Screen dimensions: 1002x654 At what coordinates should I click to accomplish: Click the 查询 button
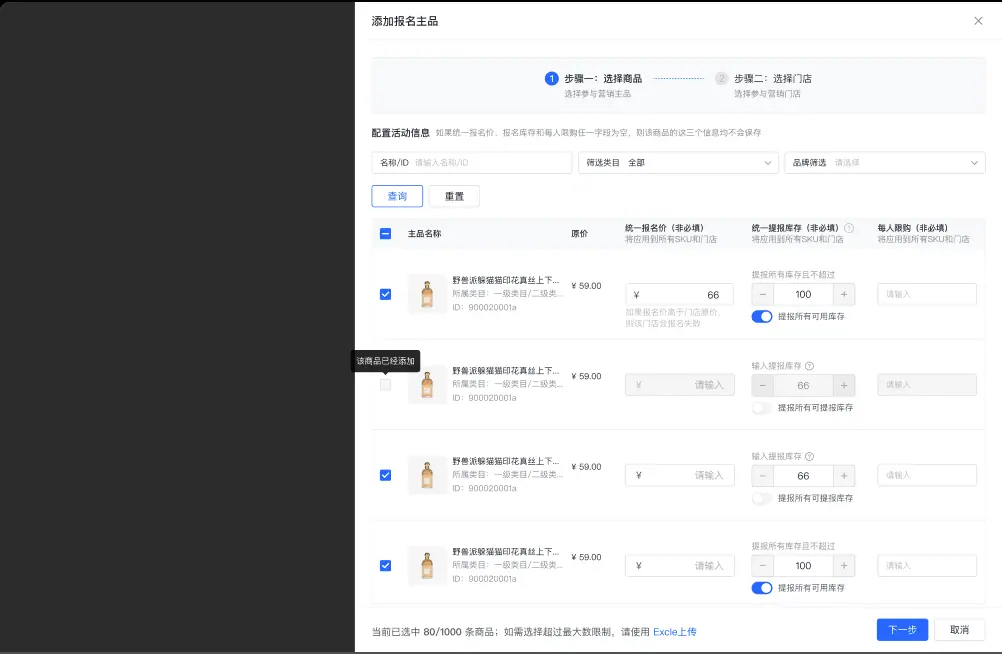pyautogui.click(x=397, y=196)
